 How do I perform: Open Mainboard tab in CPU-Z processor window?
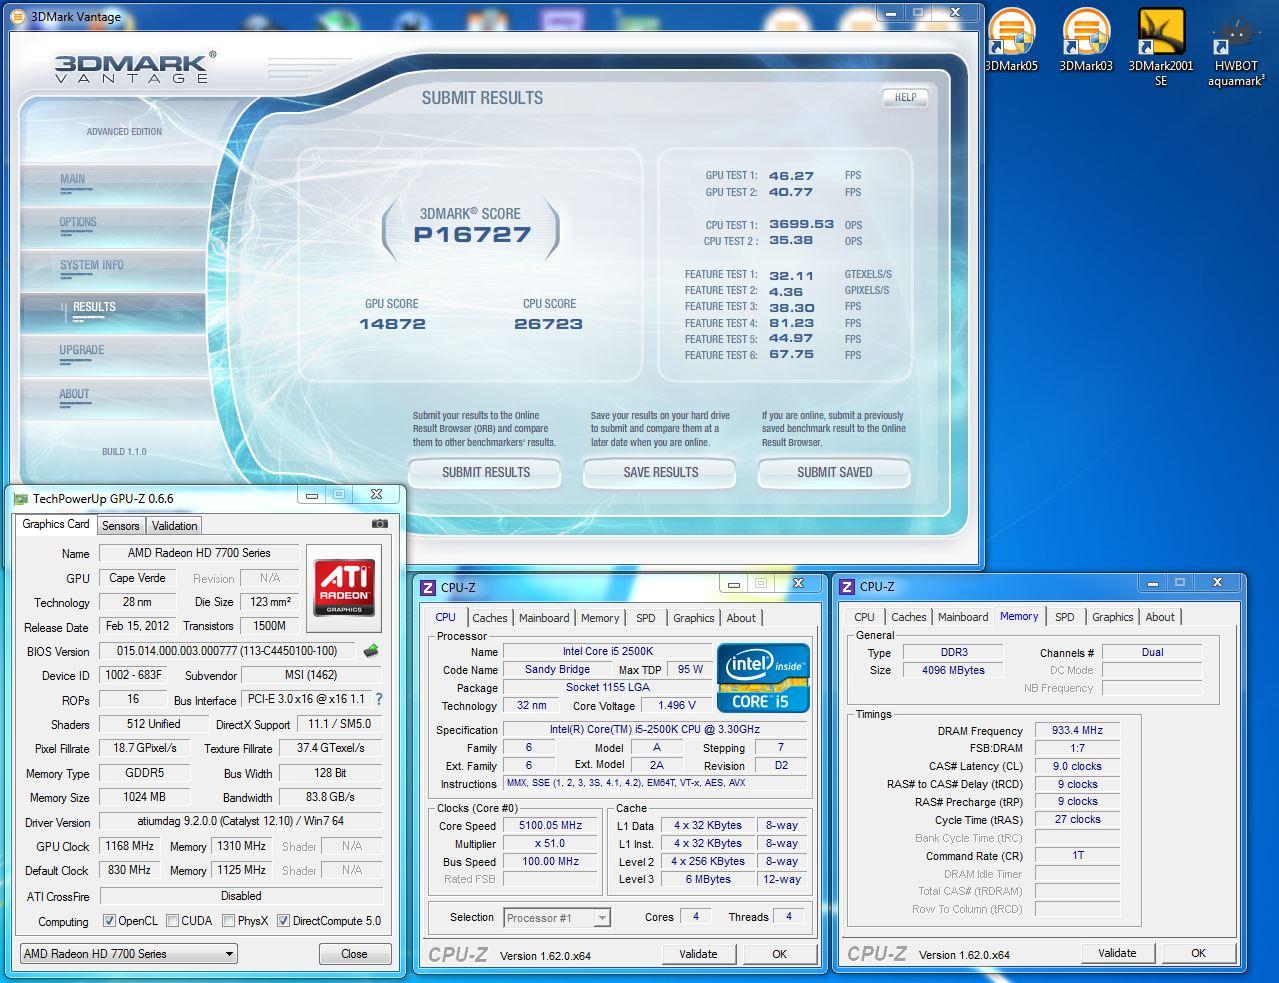tap(544, 618)
